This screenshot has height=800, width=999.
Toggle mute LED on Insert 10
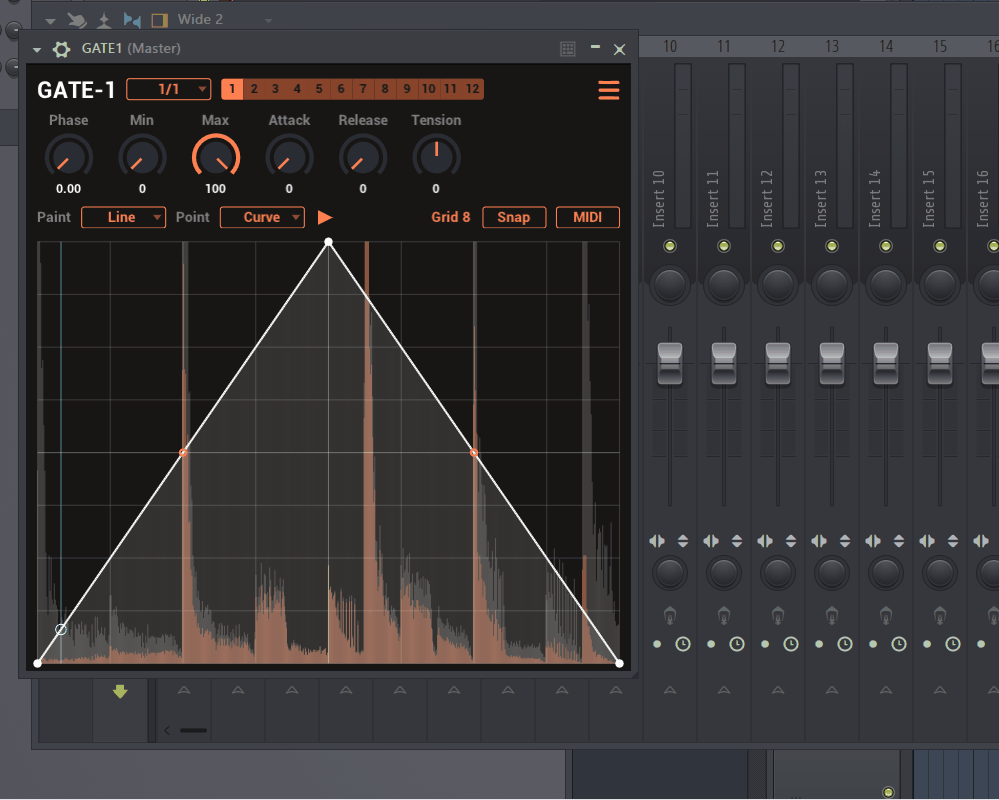670,246
